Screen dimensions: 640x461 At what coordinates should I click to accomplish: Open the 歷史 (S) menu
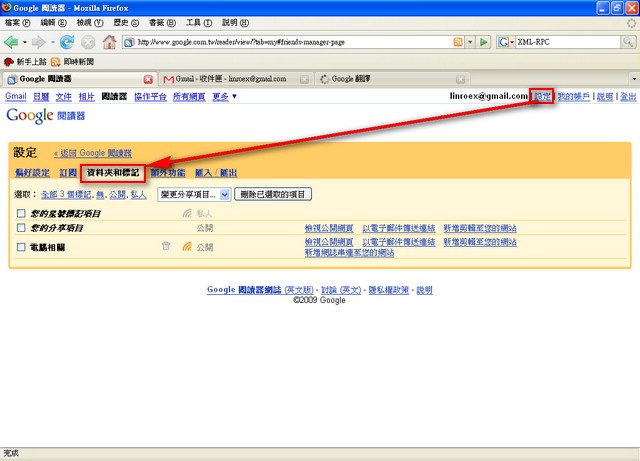(126, 23)
